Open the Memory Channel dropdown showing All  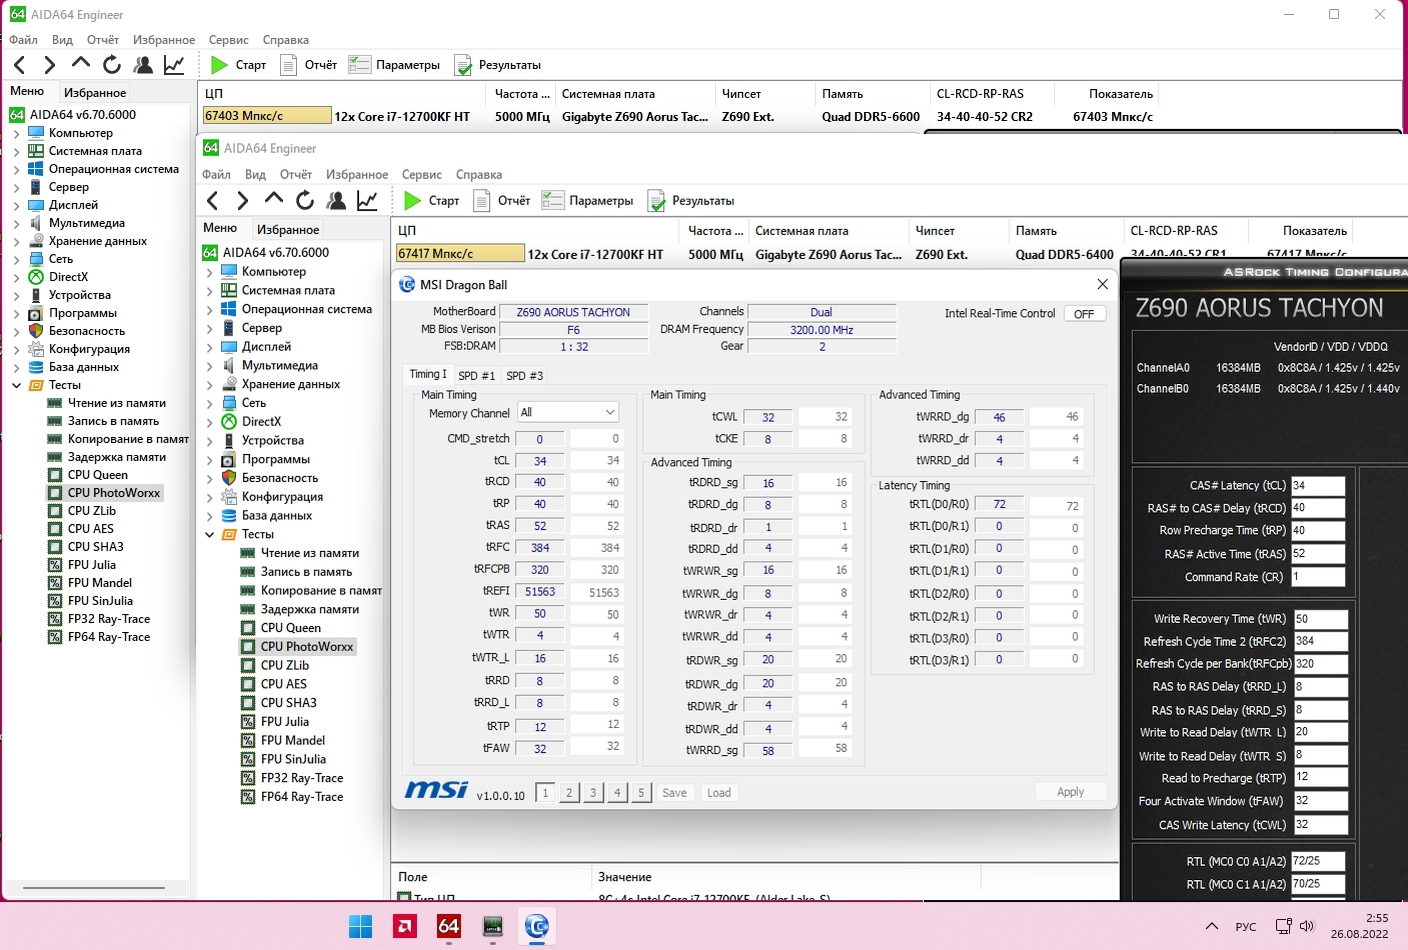(567, 412)
